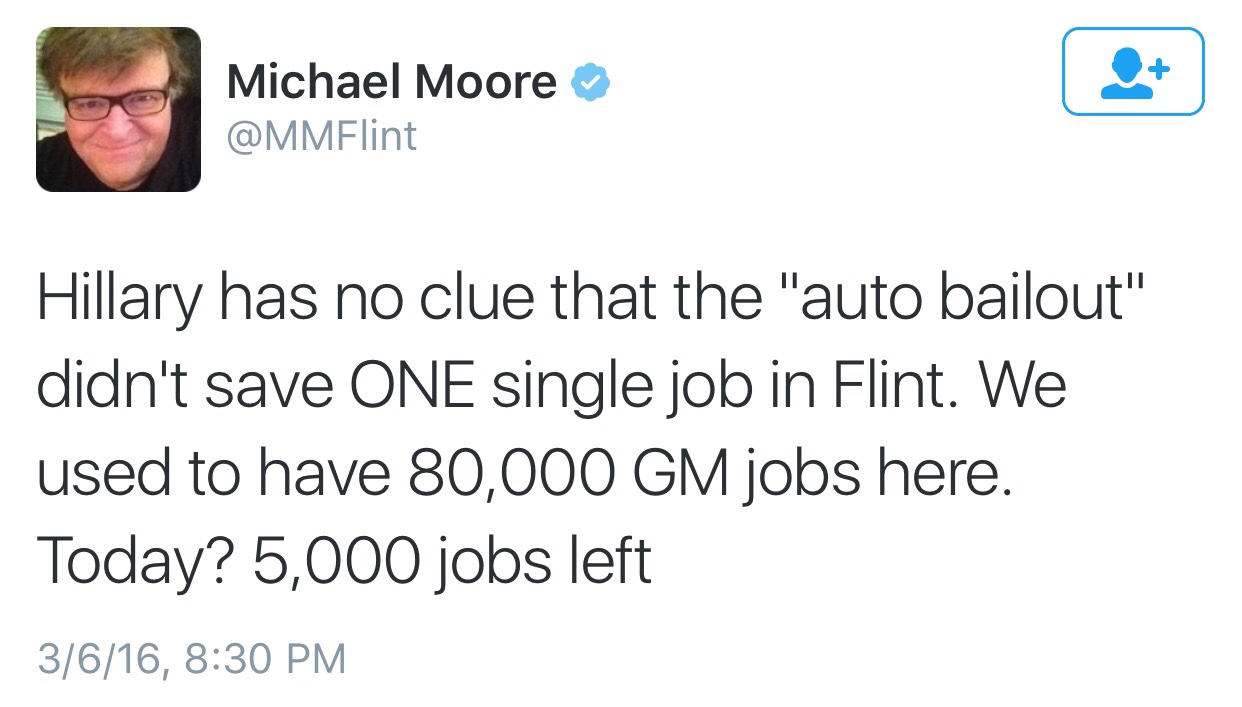1242x707 pixels.
Task: Click the blue verified badge
Action: point(590,82)
